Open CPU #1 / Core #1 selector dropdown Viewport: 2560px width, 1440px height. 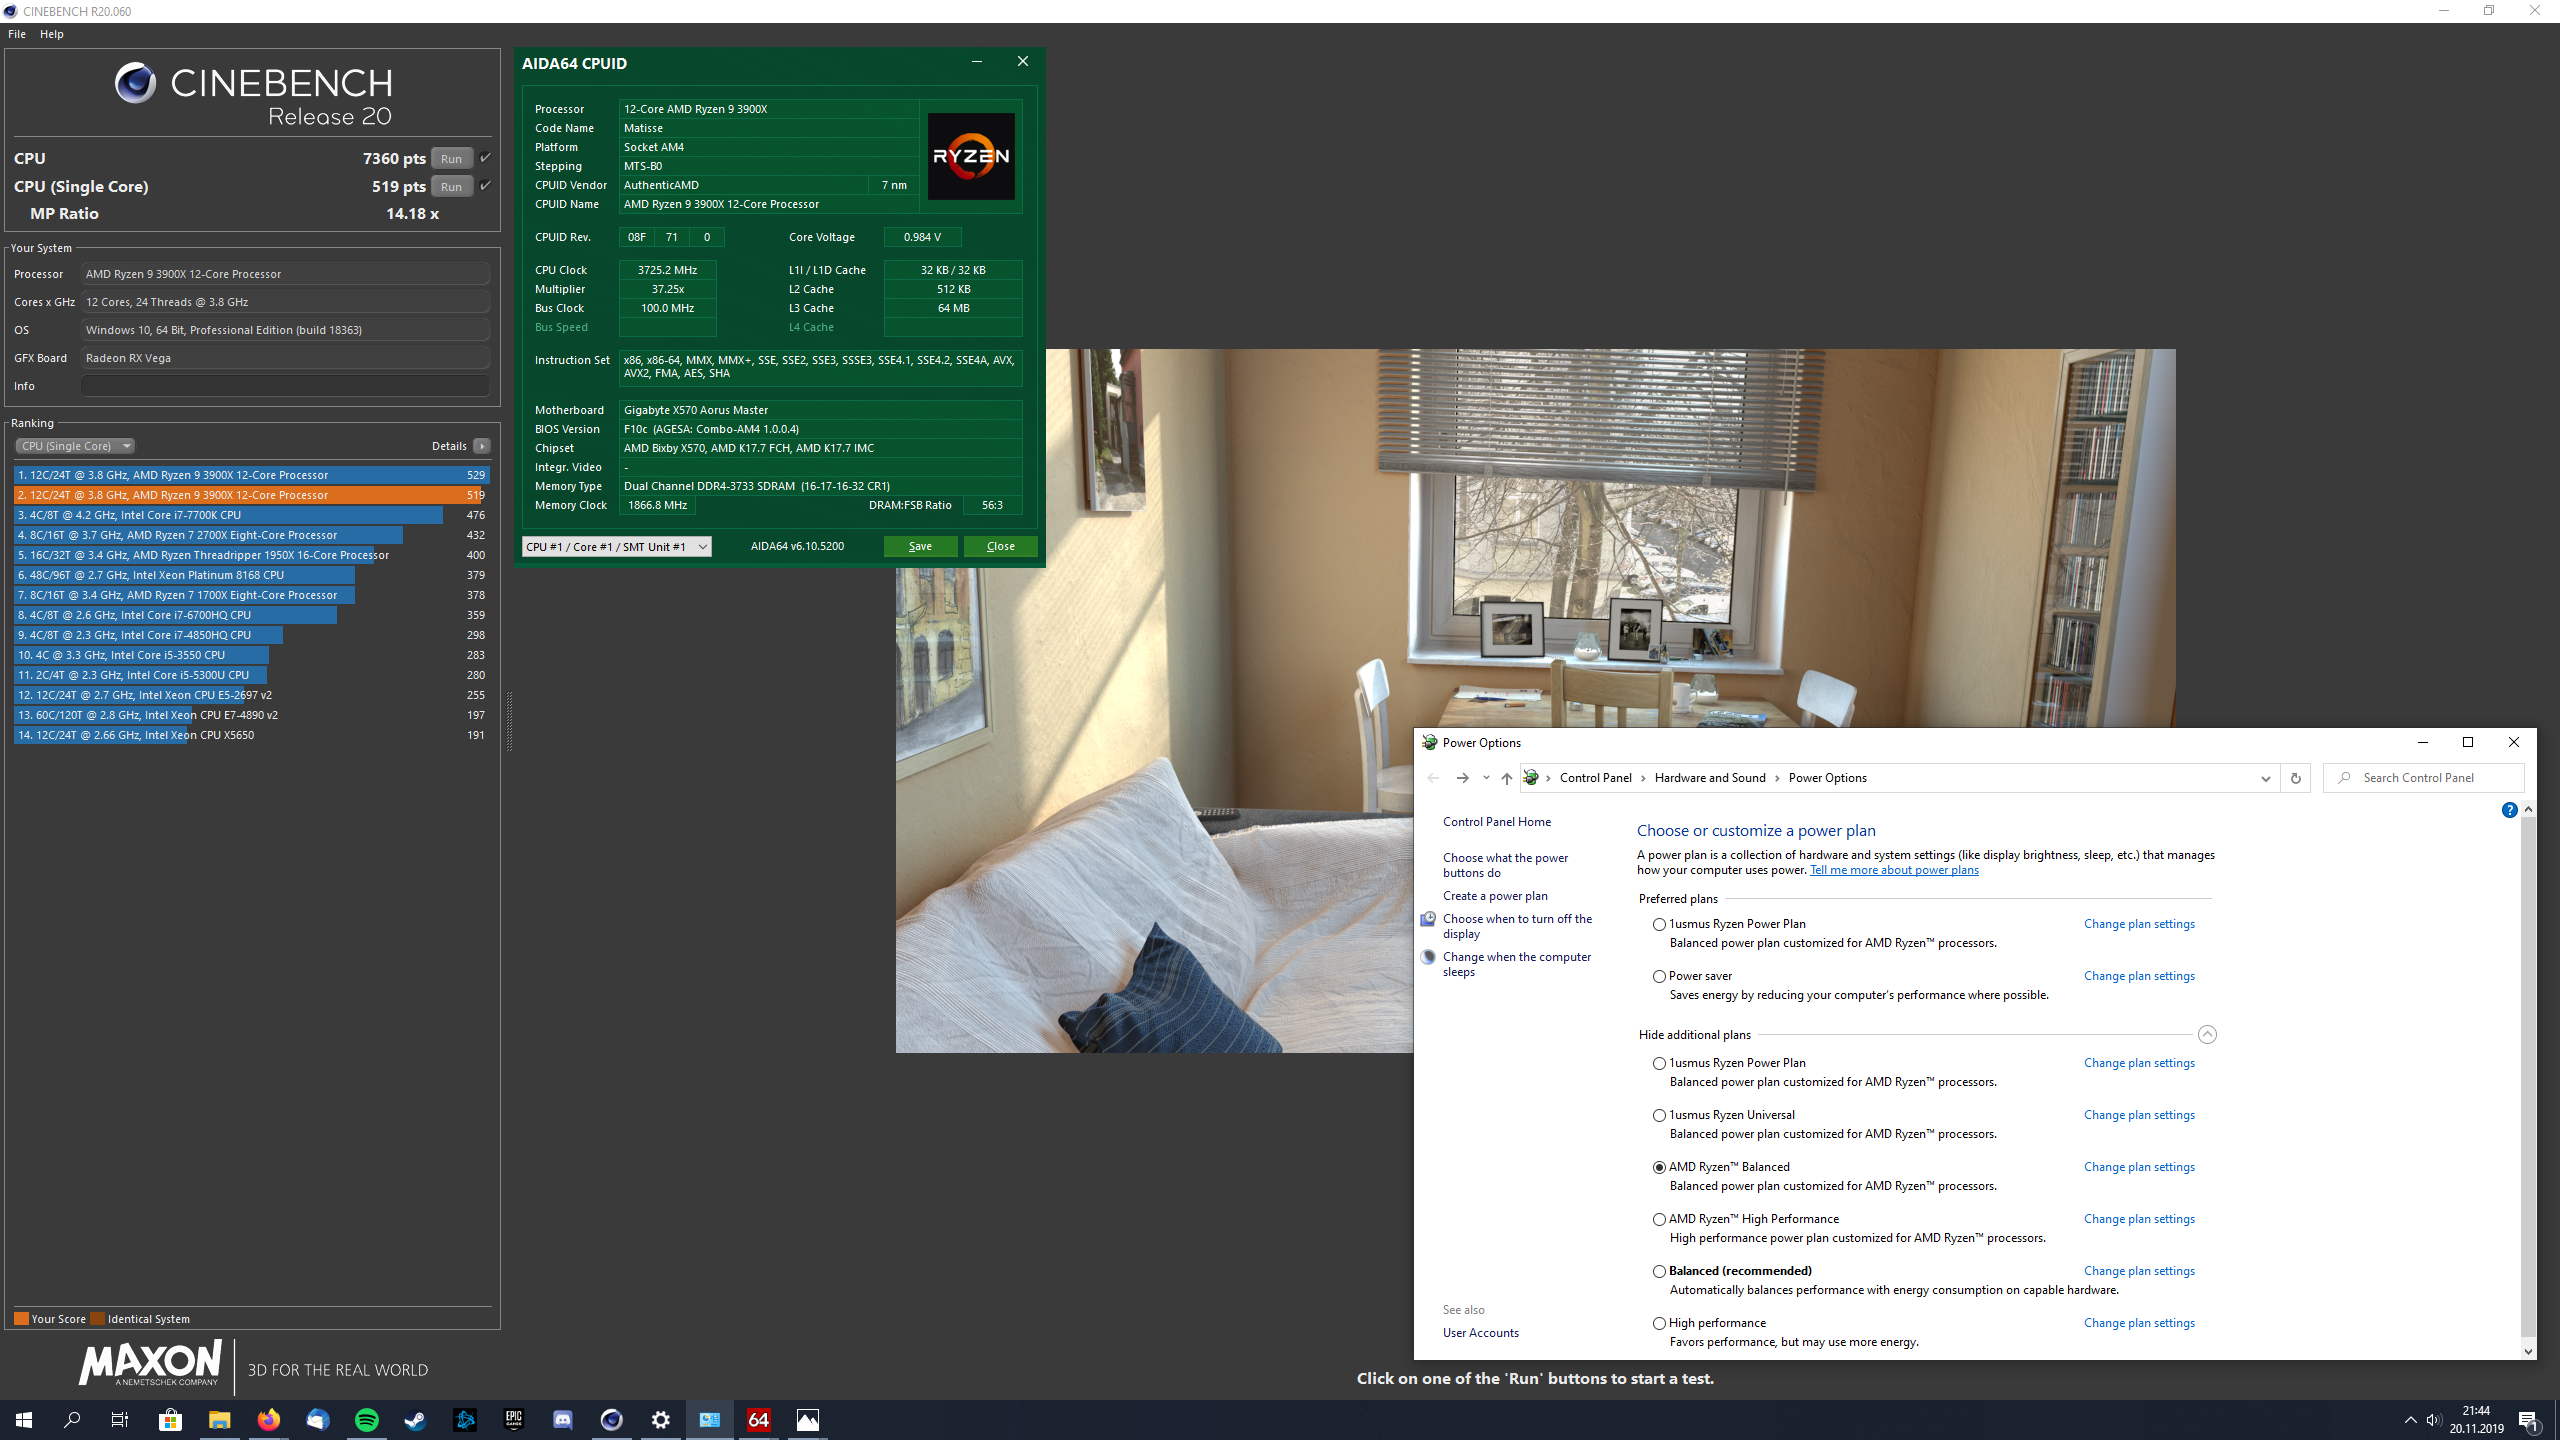pyautogui.click(x=616, y=546)
